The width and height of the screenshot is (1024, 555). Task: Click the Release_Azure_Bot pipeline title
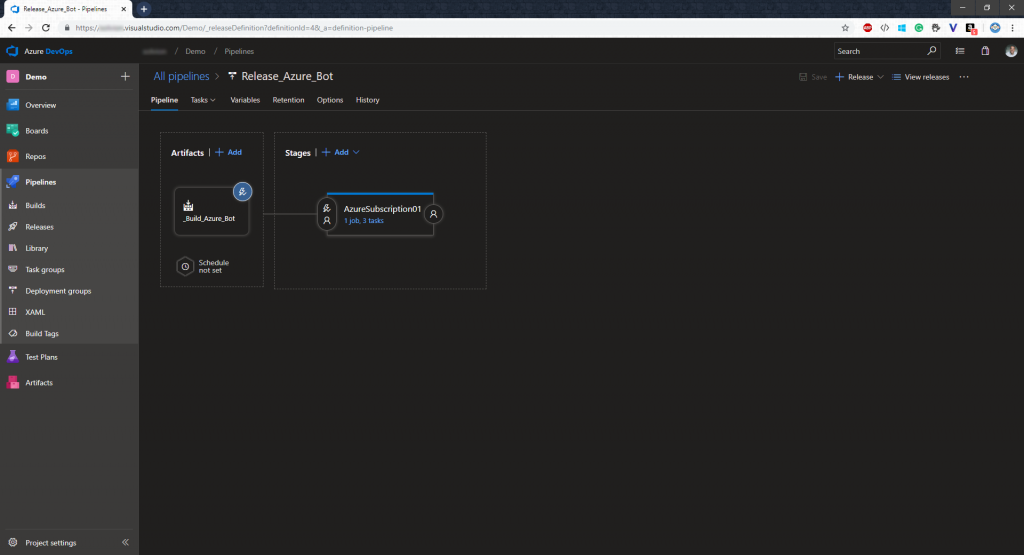point(287,76)
